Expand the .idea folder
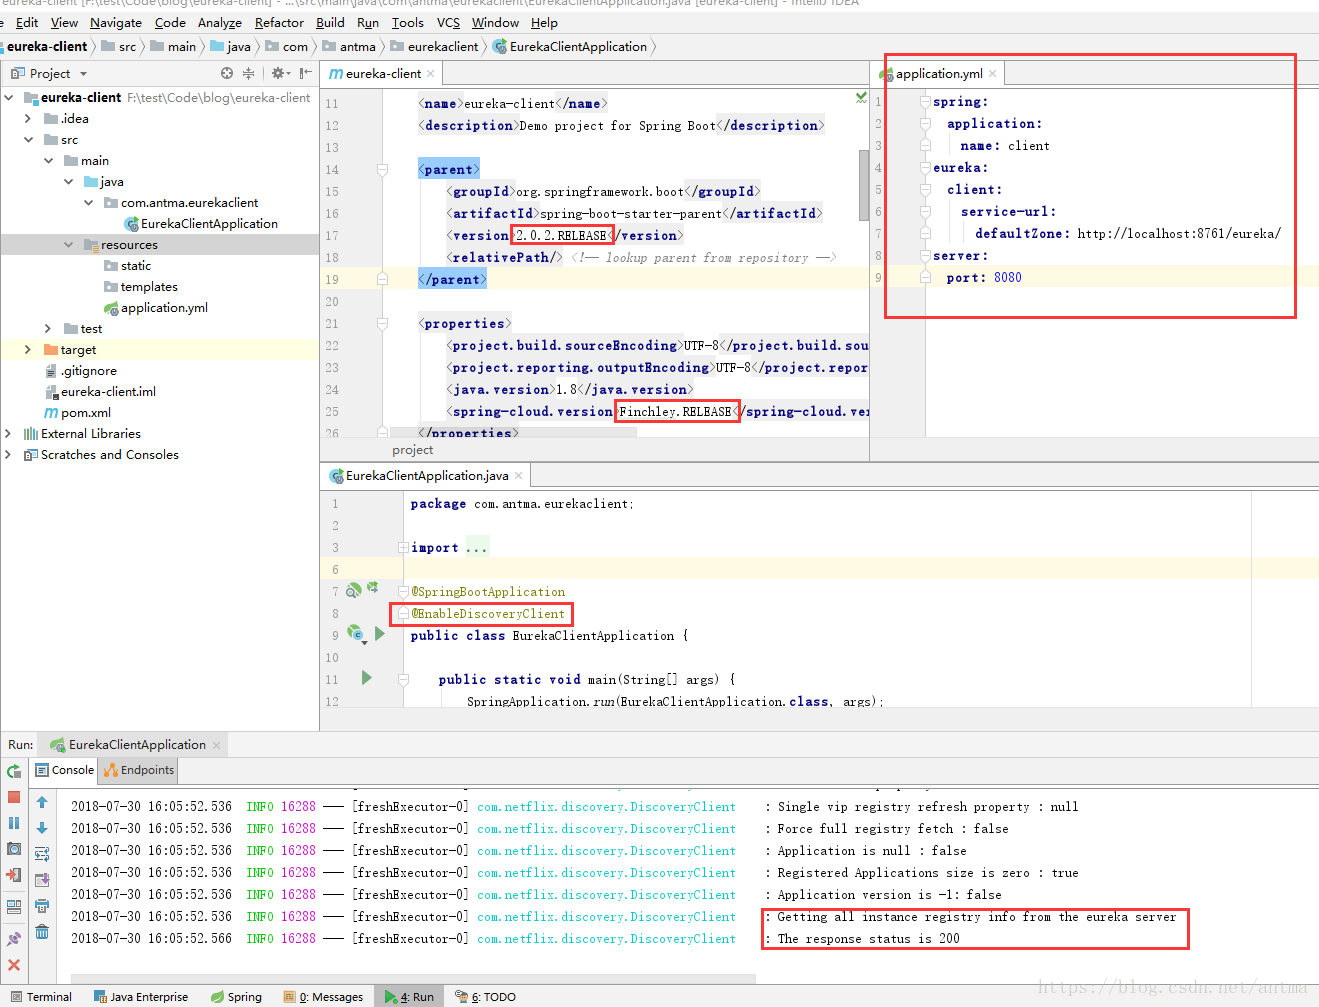Viewport: 1319px width, 1007px height. pyautogui.click(x=29, y=118)
